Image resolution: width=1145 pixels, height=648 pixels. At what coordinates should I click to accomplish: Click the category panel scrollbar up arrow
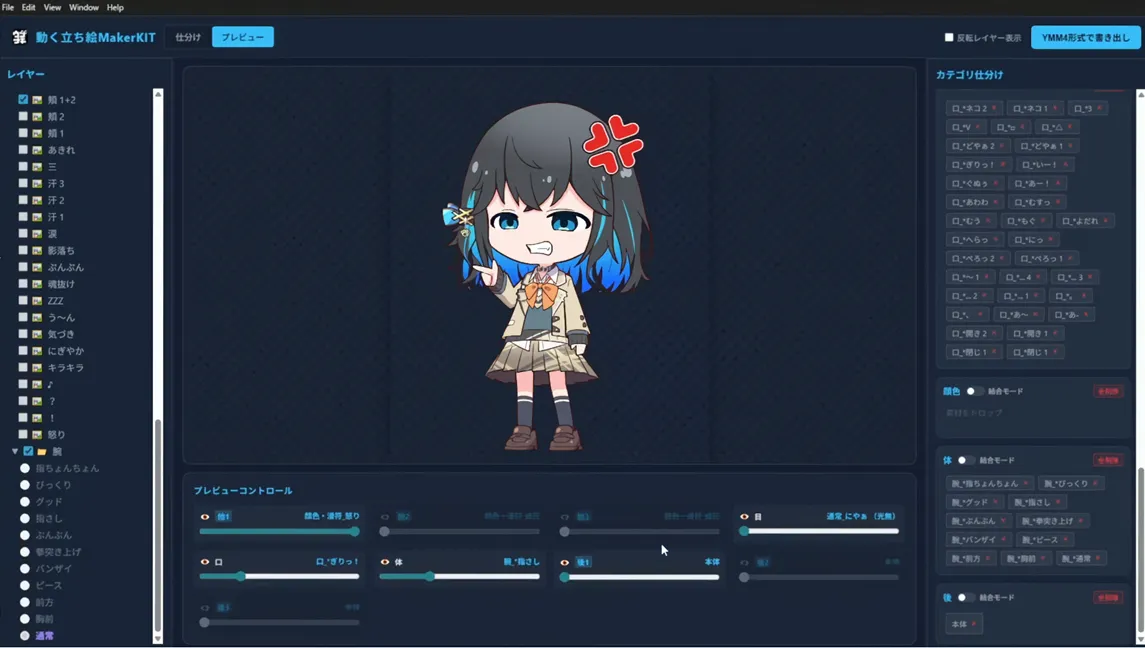pyautogui.click(x=1141, y=94)
